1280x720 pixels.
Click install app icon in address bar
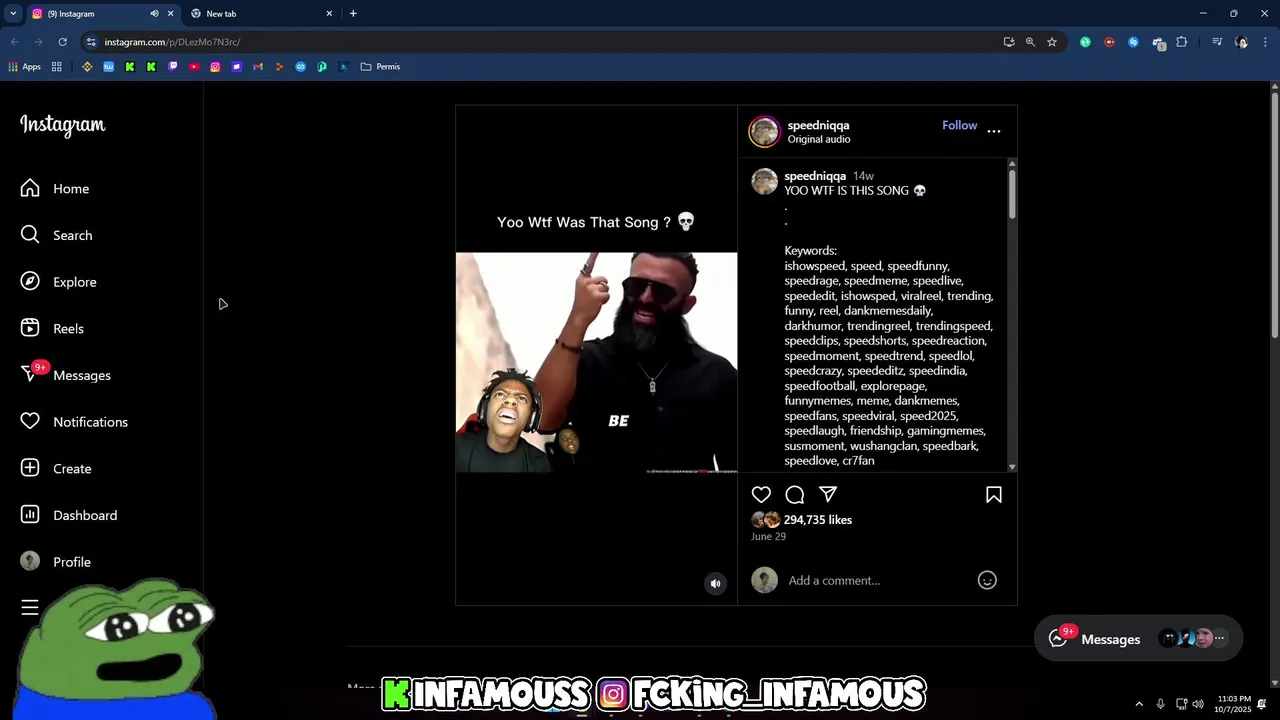pyautogui.click(x=1009, y=42)
